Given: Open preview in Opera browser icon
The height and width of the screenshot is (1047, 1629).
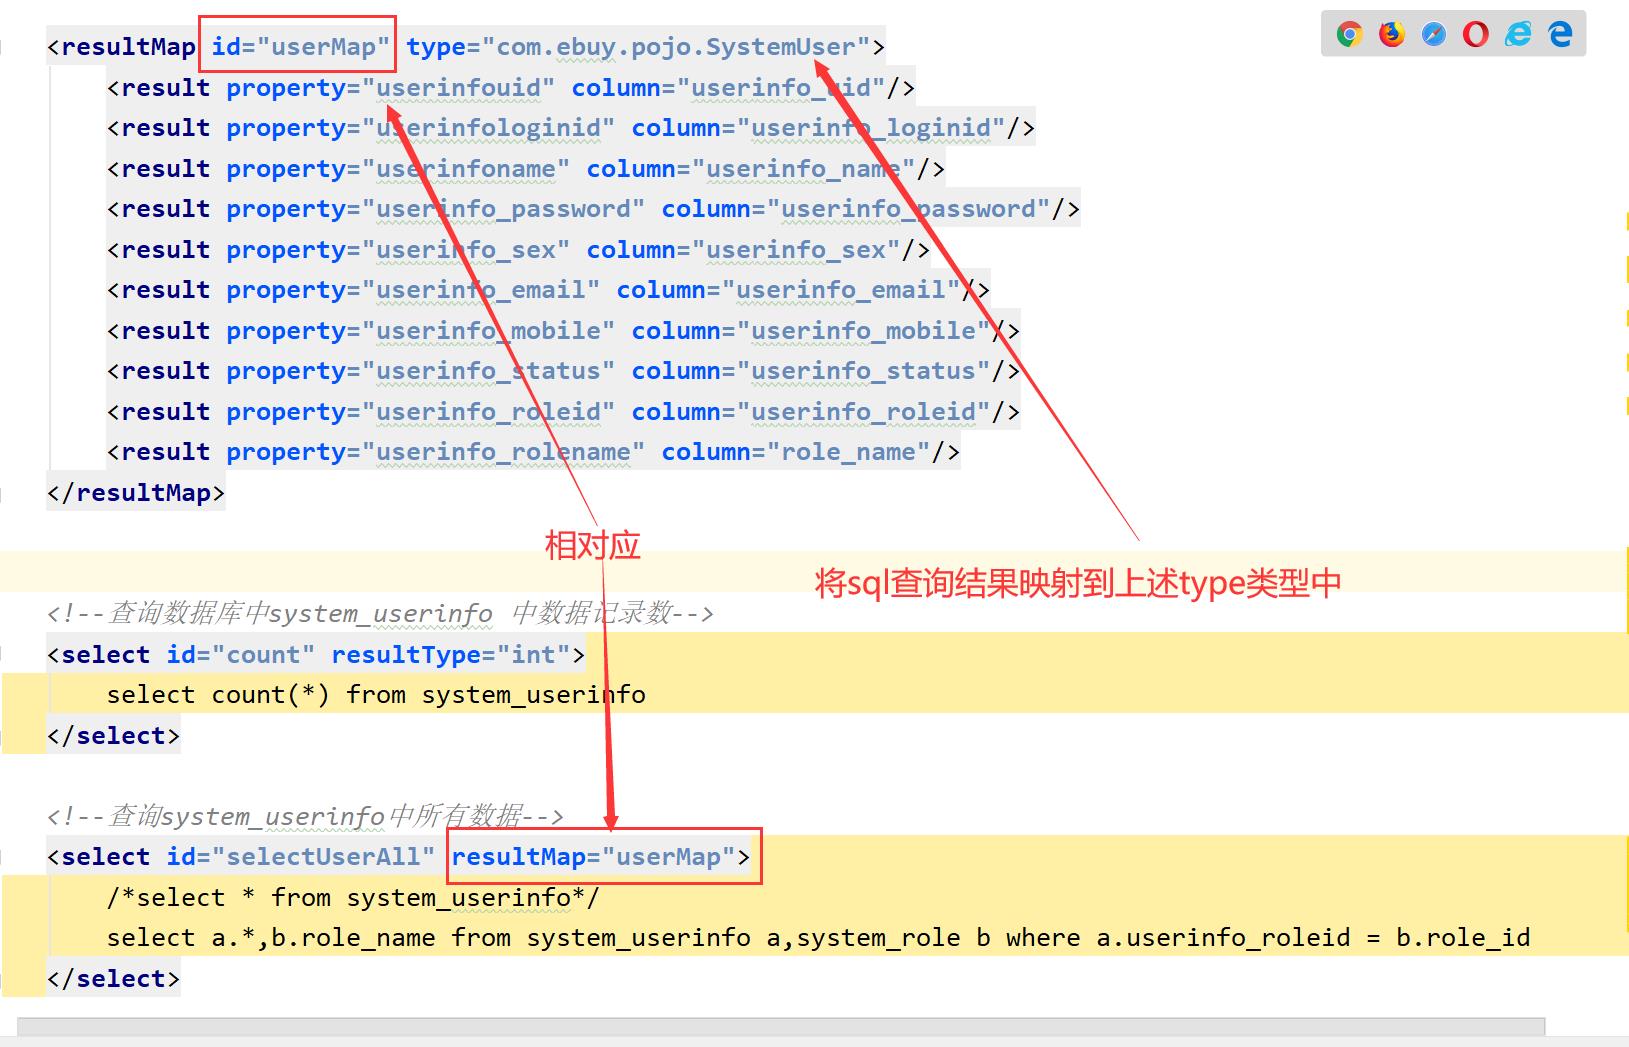Looking at the screenshot, I should pyautogui.click(x=1475, y=35).
